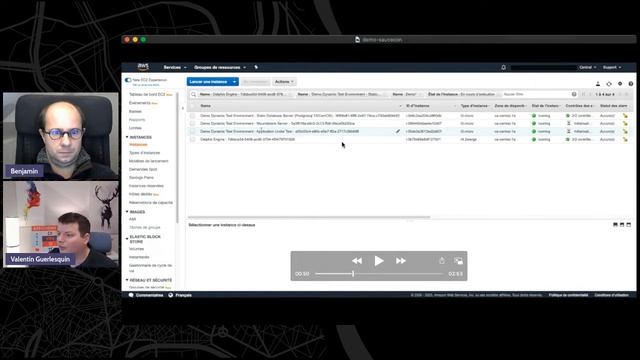Click the search magnifier in the filter bar
This screenshot has height=360, width=640.
[x=193, y=94]
